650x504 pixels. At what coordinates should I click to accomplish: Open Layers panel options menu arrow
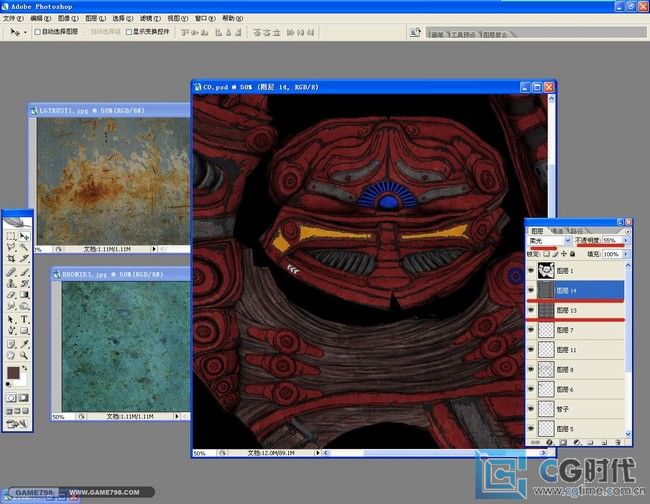[628, 231]
